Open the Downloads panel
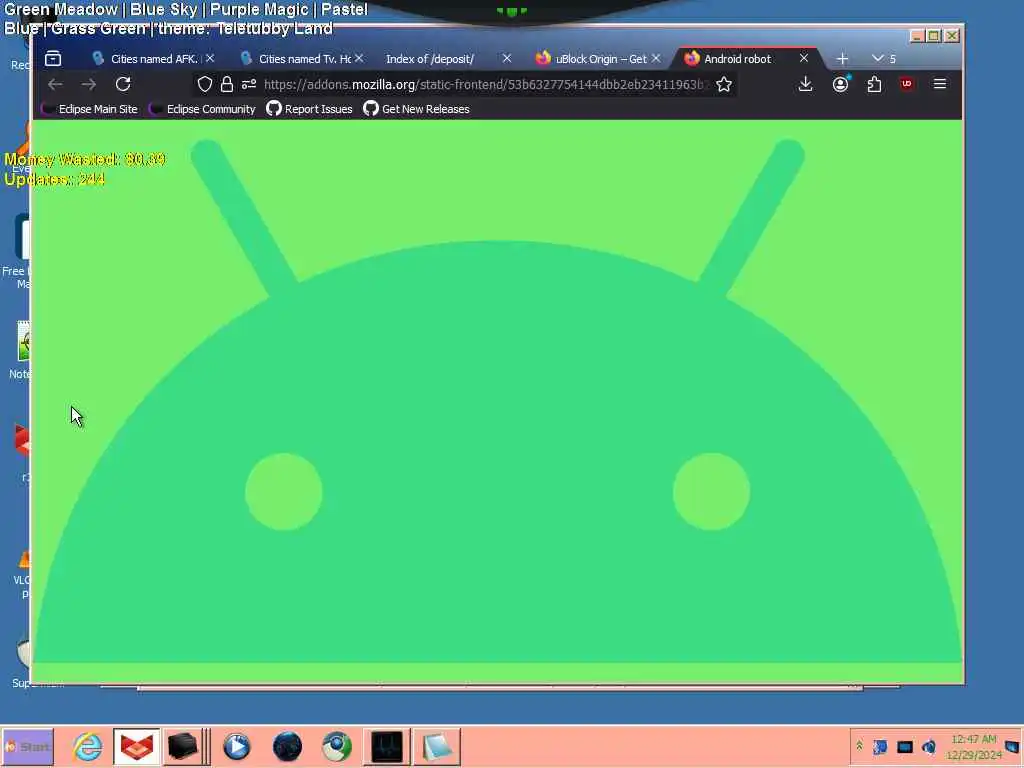The height and width of the screenshot is (768, 1024). 805,84
